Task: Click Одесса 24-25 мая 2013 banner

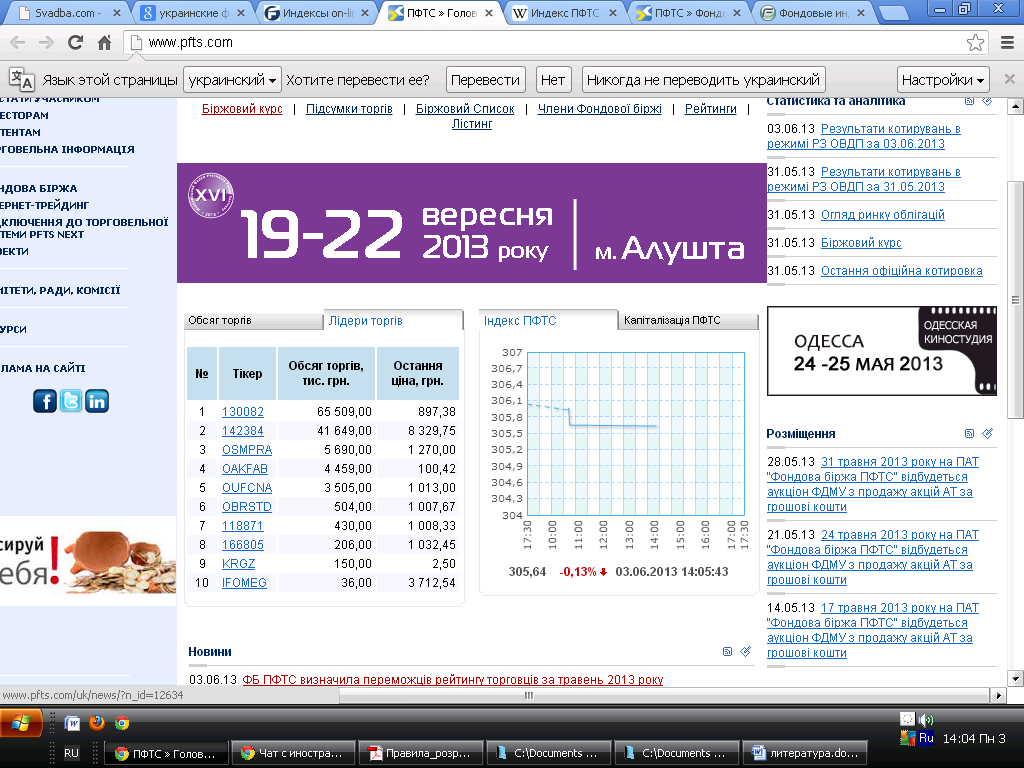Action: point(882,351)
